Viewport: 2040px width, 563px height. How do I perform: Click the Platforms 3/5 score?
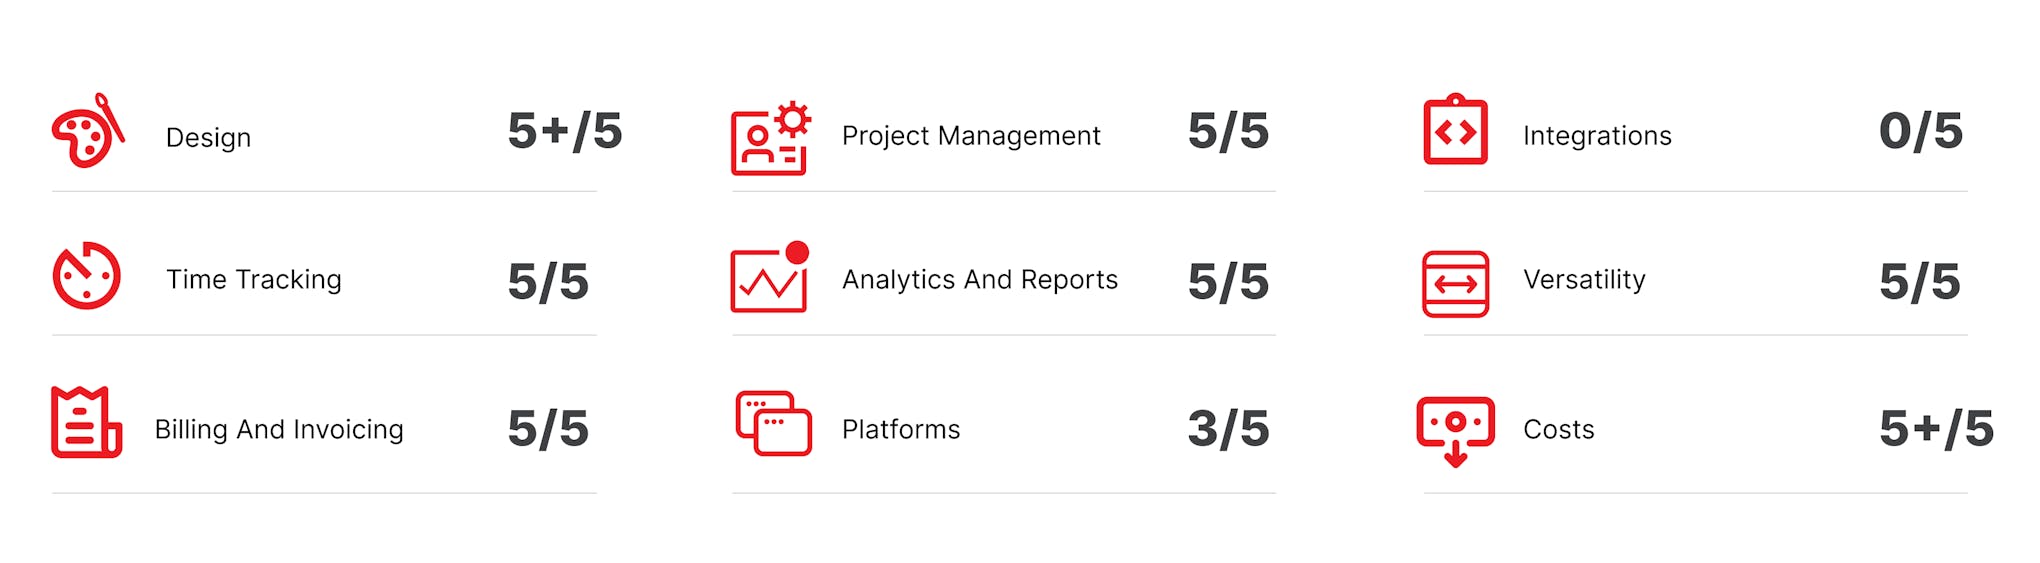[x=1228, y=429]
